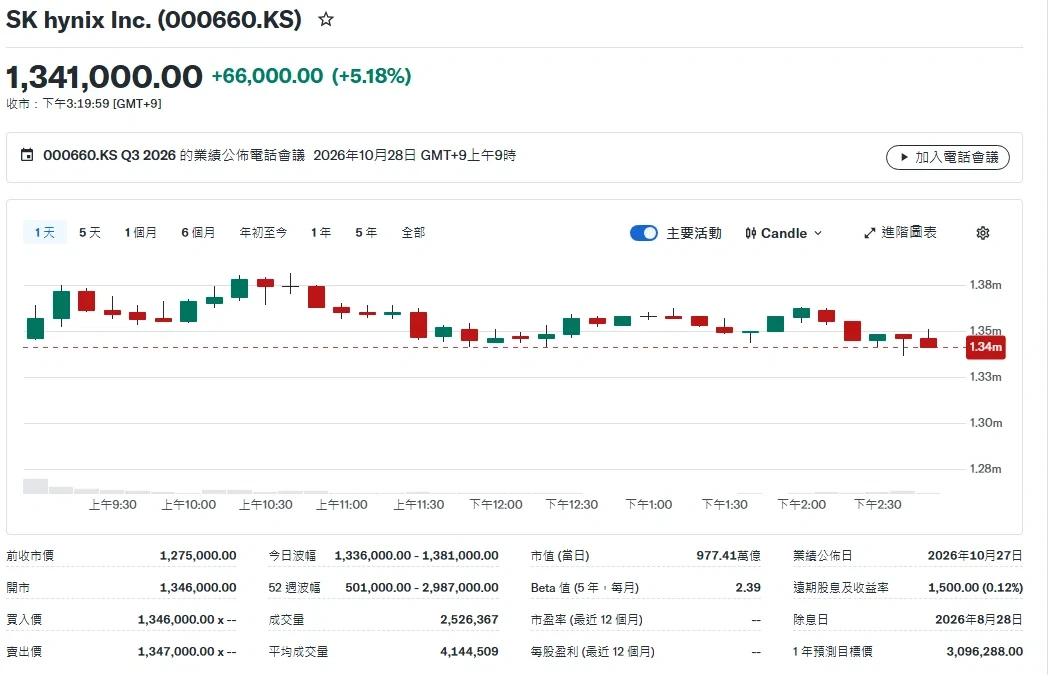Viewport: 1048px width, 675px height.
Task: Select the 1天 range tab
Action: [45, 233]
